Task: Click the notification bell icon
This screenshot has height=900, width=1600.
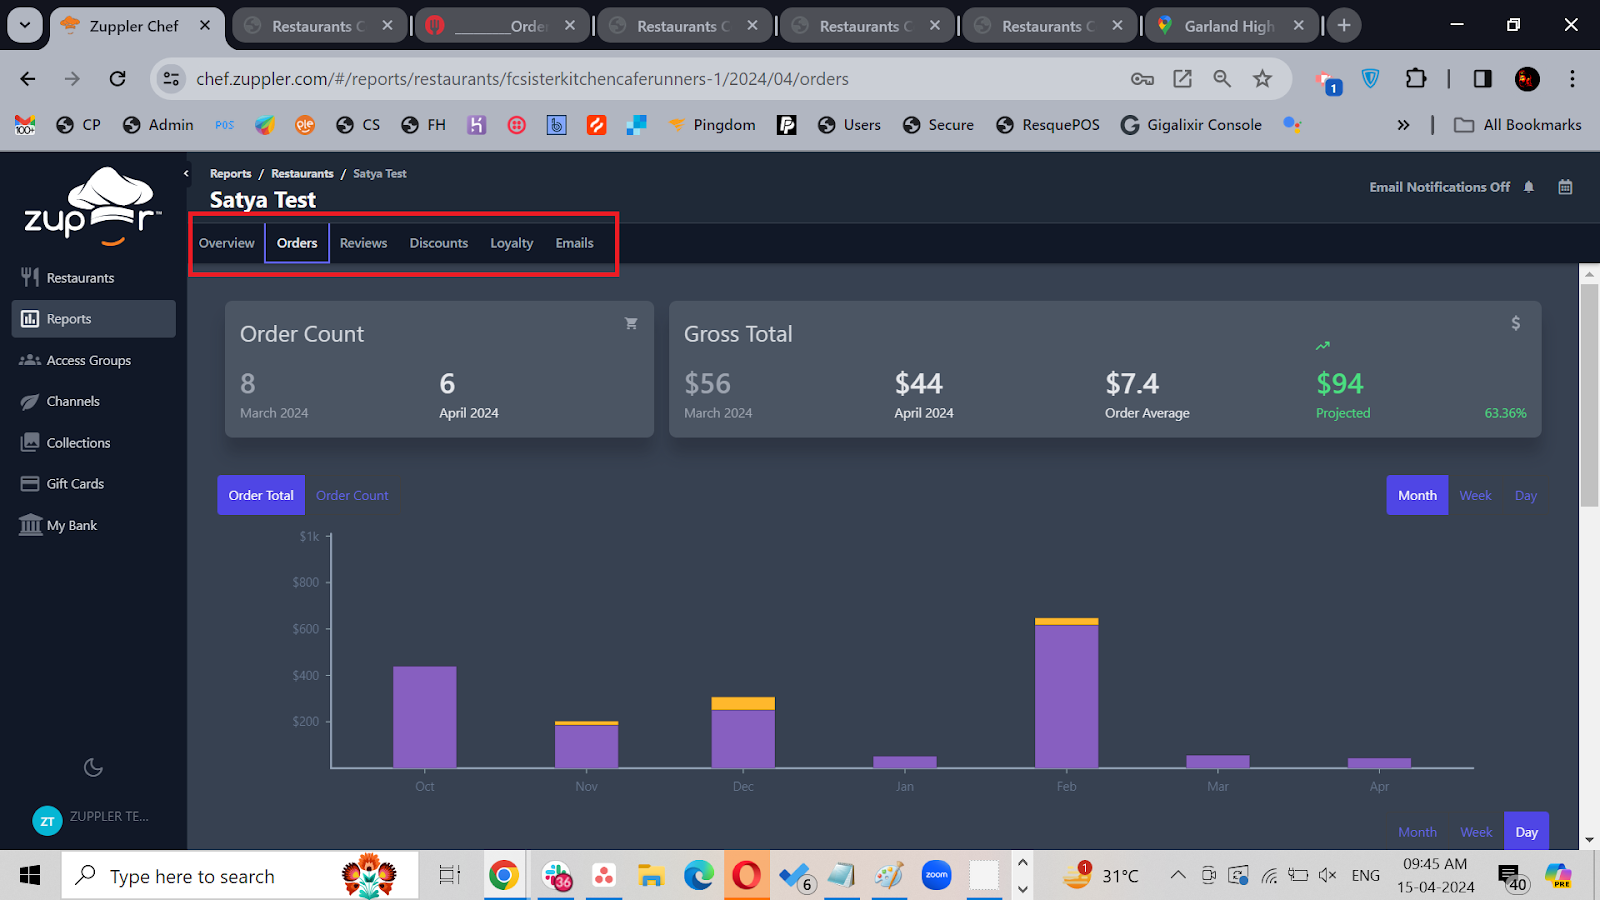Action: point(1529,187)
